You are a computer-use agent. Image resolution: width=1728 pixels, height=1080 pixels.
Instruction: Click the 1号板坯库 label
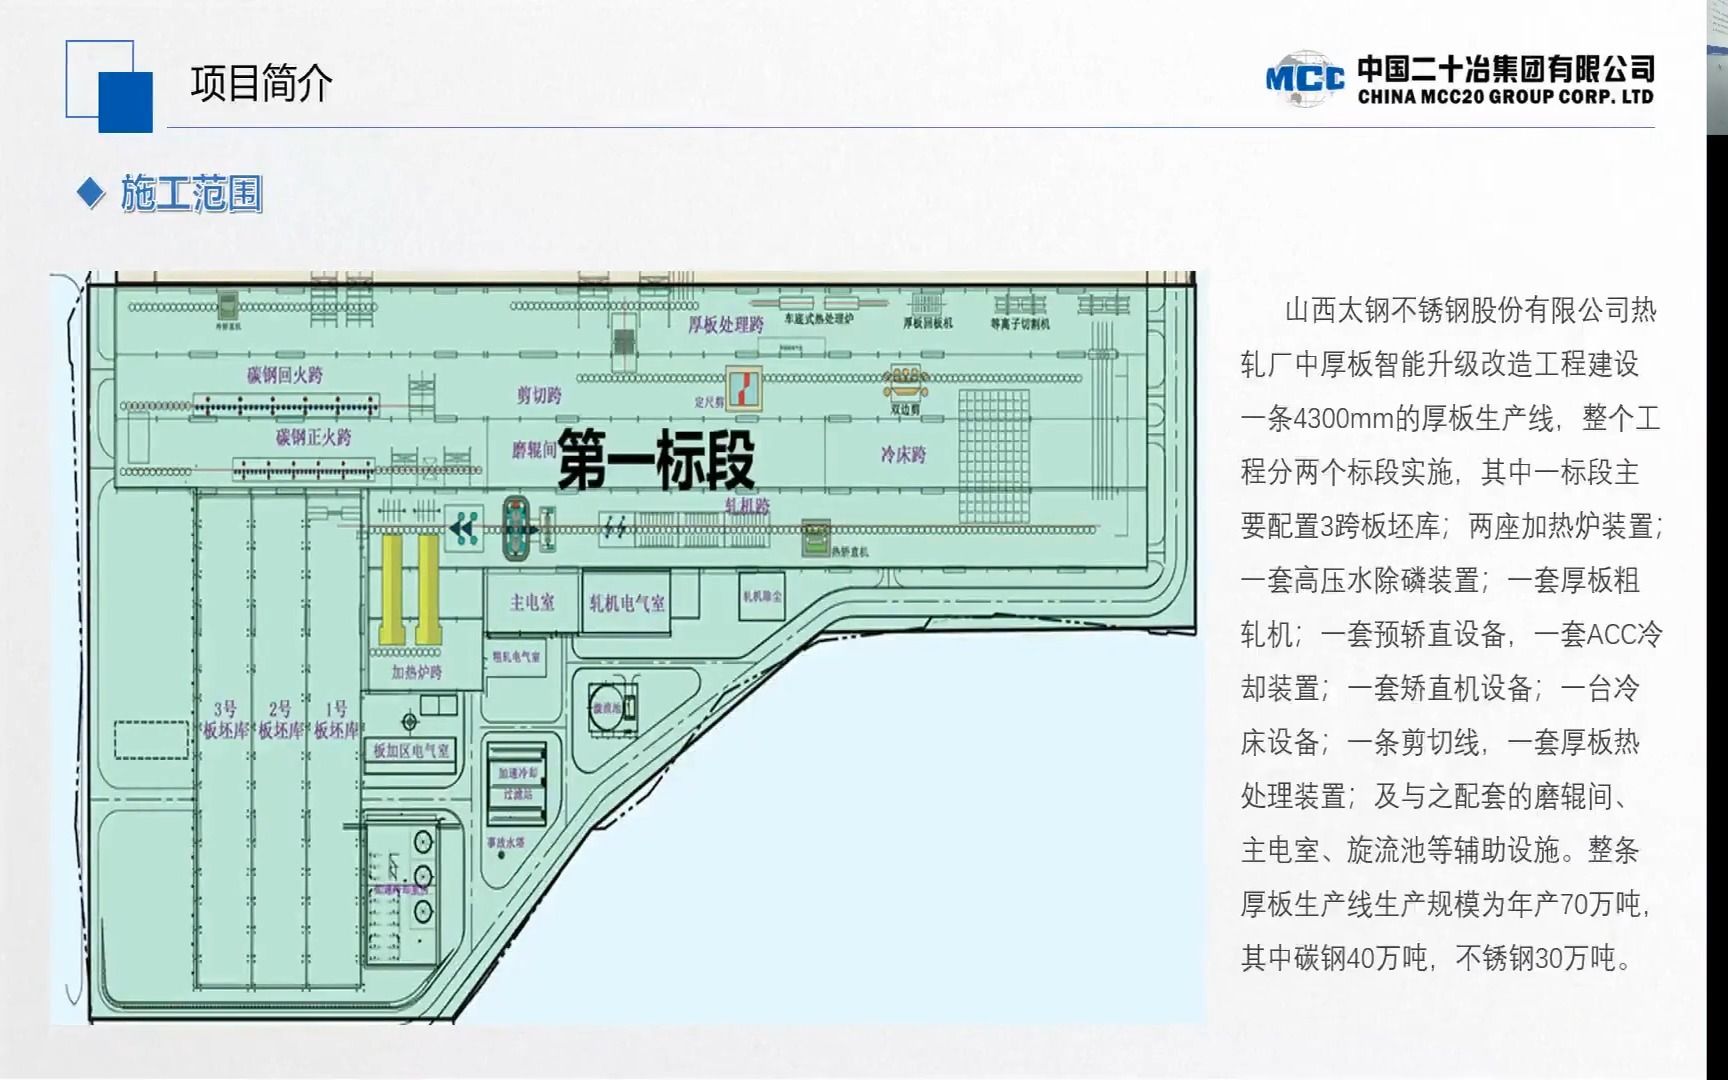pos(336,720)
